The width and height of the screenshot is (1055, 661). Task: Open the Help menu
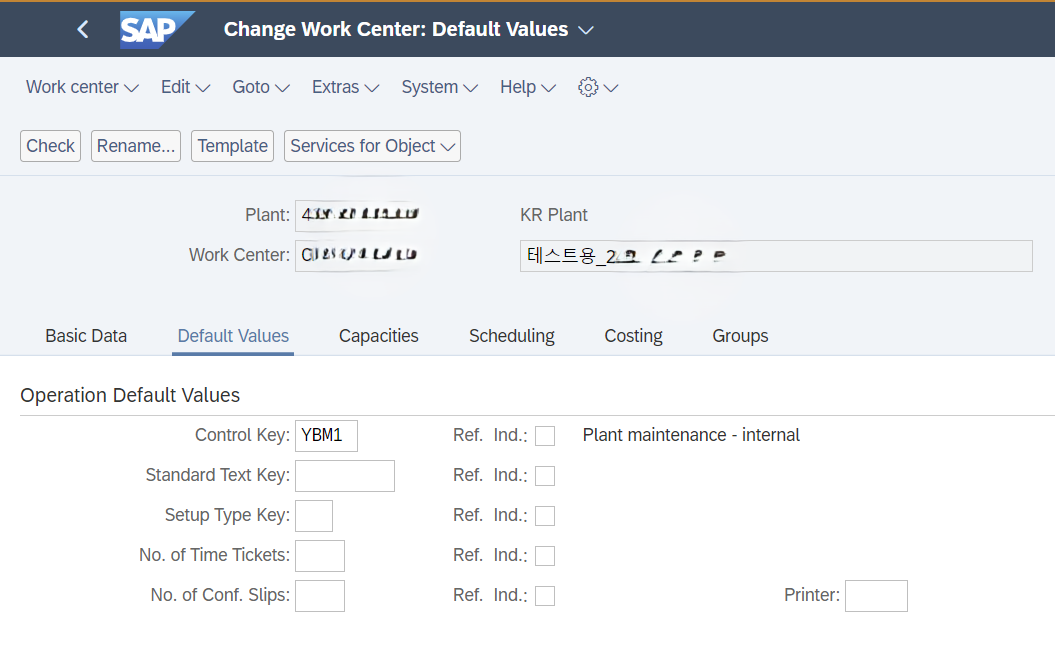pyautogui.click(x=528, y=88)
